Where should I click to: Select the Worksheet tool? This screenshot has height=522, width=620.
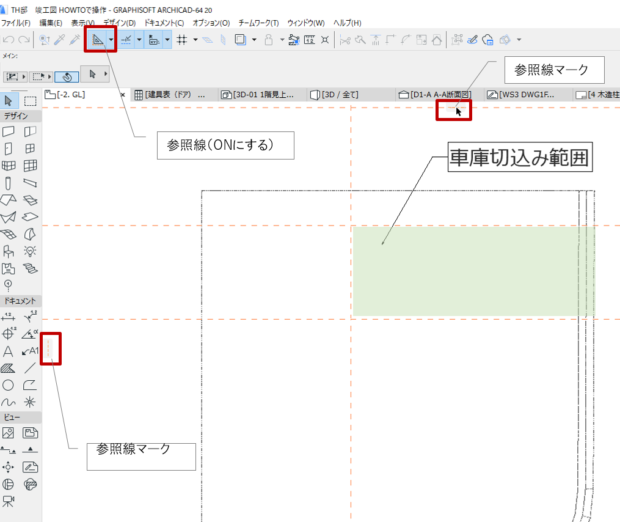30,467
